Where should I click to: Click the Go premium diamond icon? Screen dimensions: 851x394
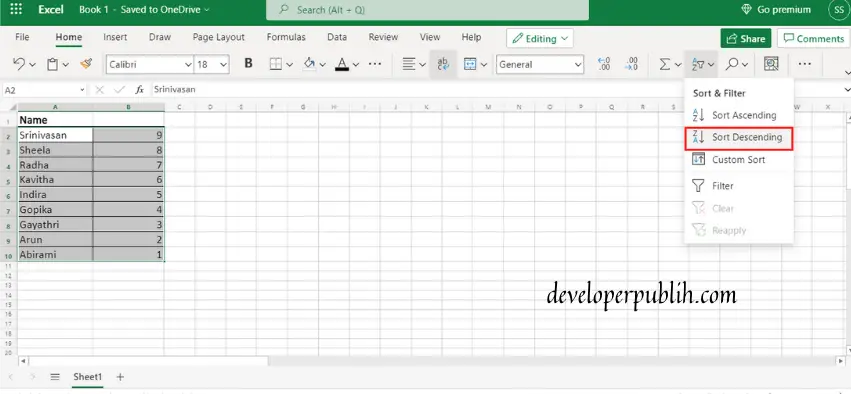tap(747, 10)
